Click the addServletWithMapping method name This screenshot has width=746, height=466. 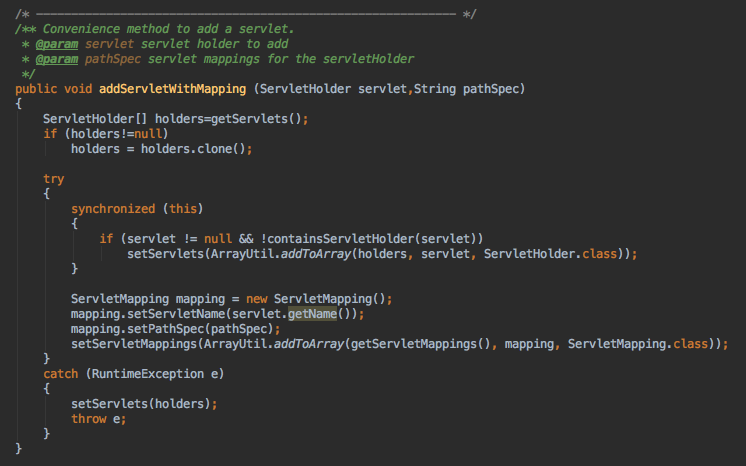[x=174, y=89]
